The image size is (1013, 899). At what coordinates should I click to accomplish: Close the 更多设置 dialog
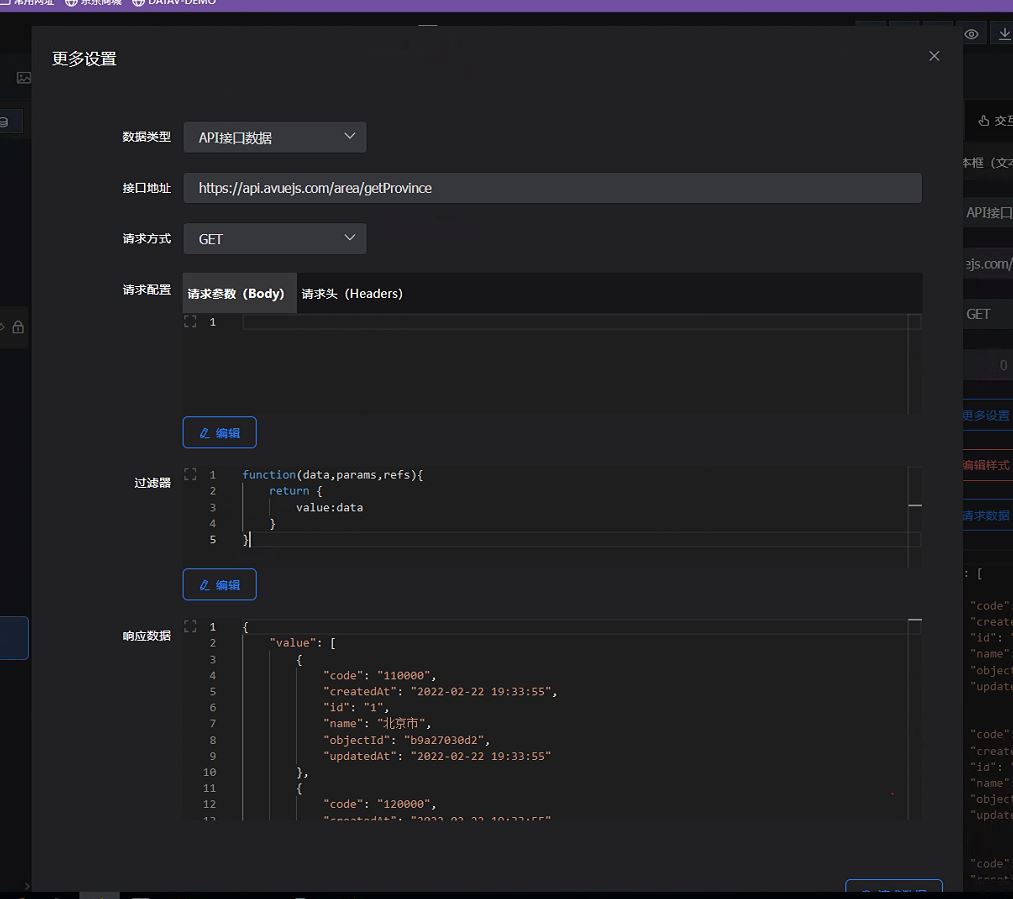934,56
